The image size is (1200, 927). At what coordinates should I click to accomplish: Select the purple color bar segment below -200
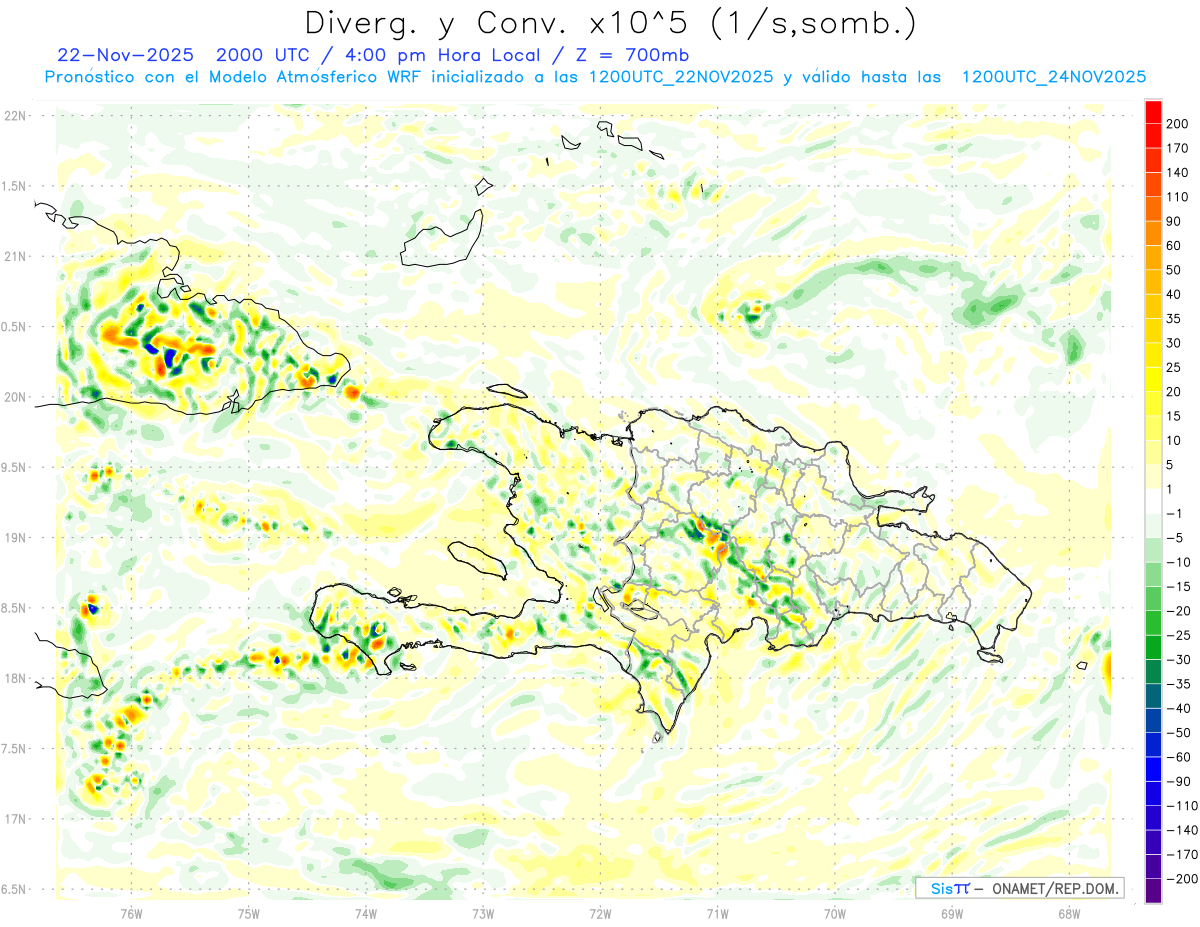(x=1153, y=891)
